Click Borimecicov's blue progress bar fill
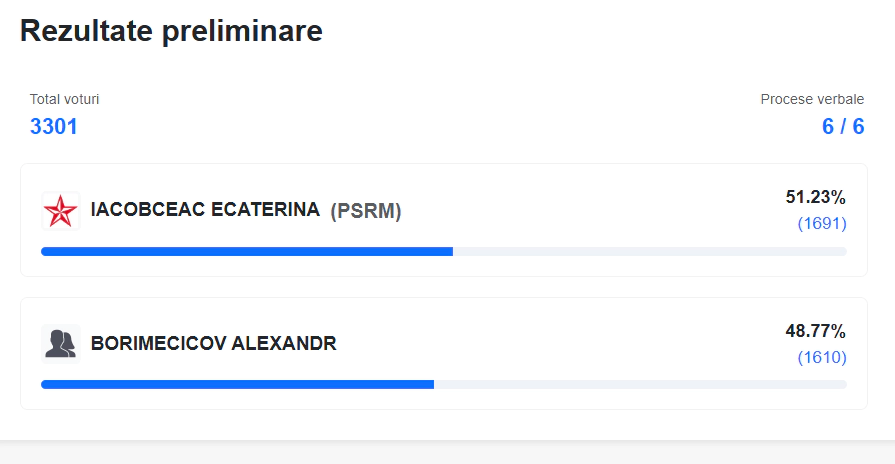This screenshot has height=464, width=895. click(237, 385)
